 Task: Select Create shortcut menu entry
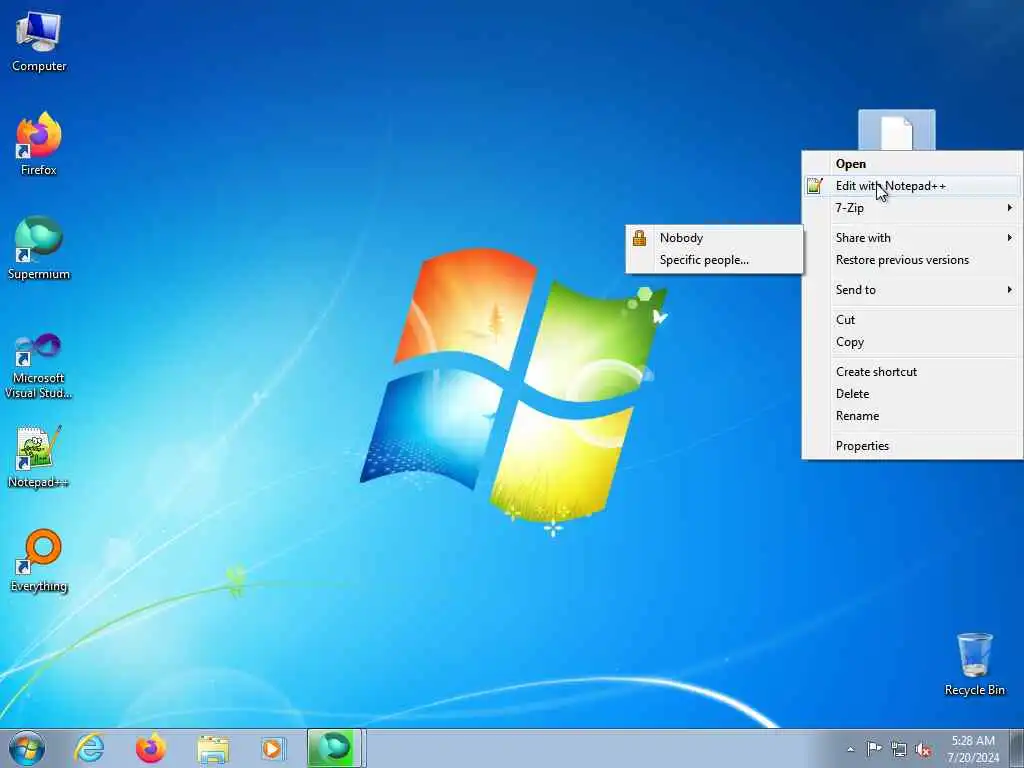(912, 372)
